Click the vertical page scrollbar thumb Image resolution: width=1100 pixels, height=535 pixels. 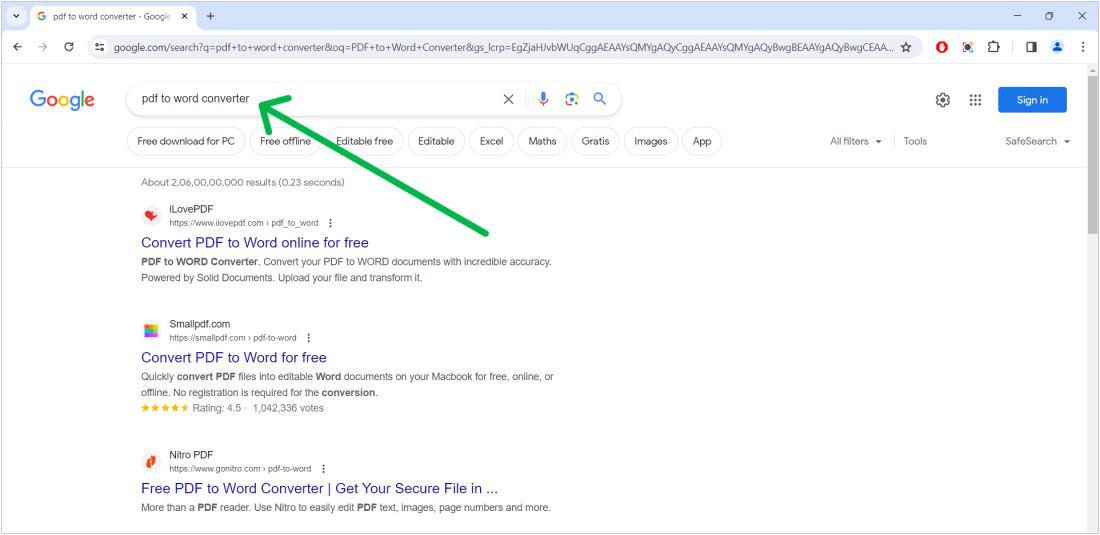coord(1093,154)
